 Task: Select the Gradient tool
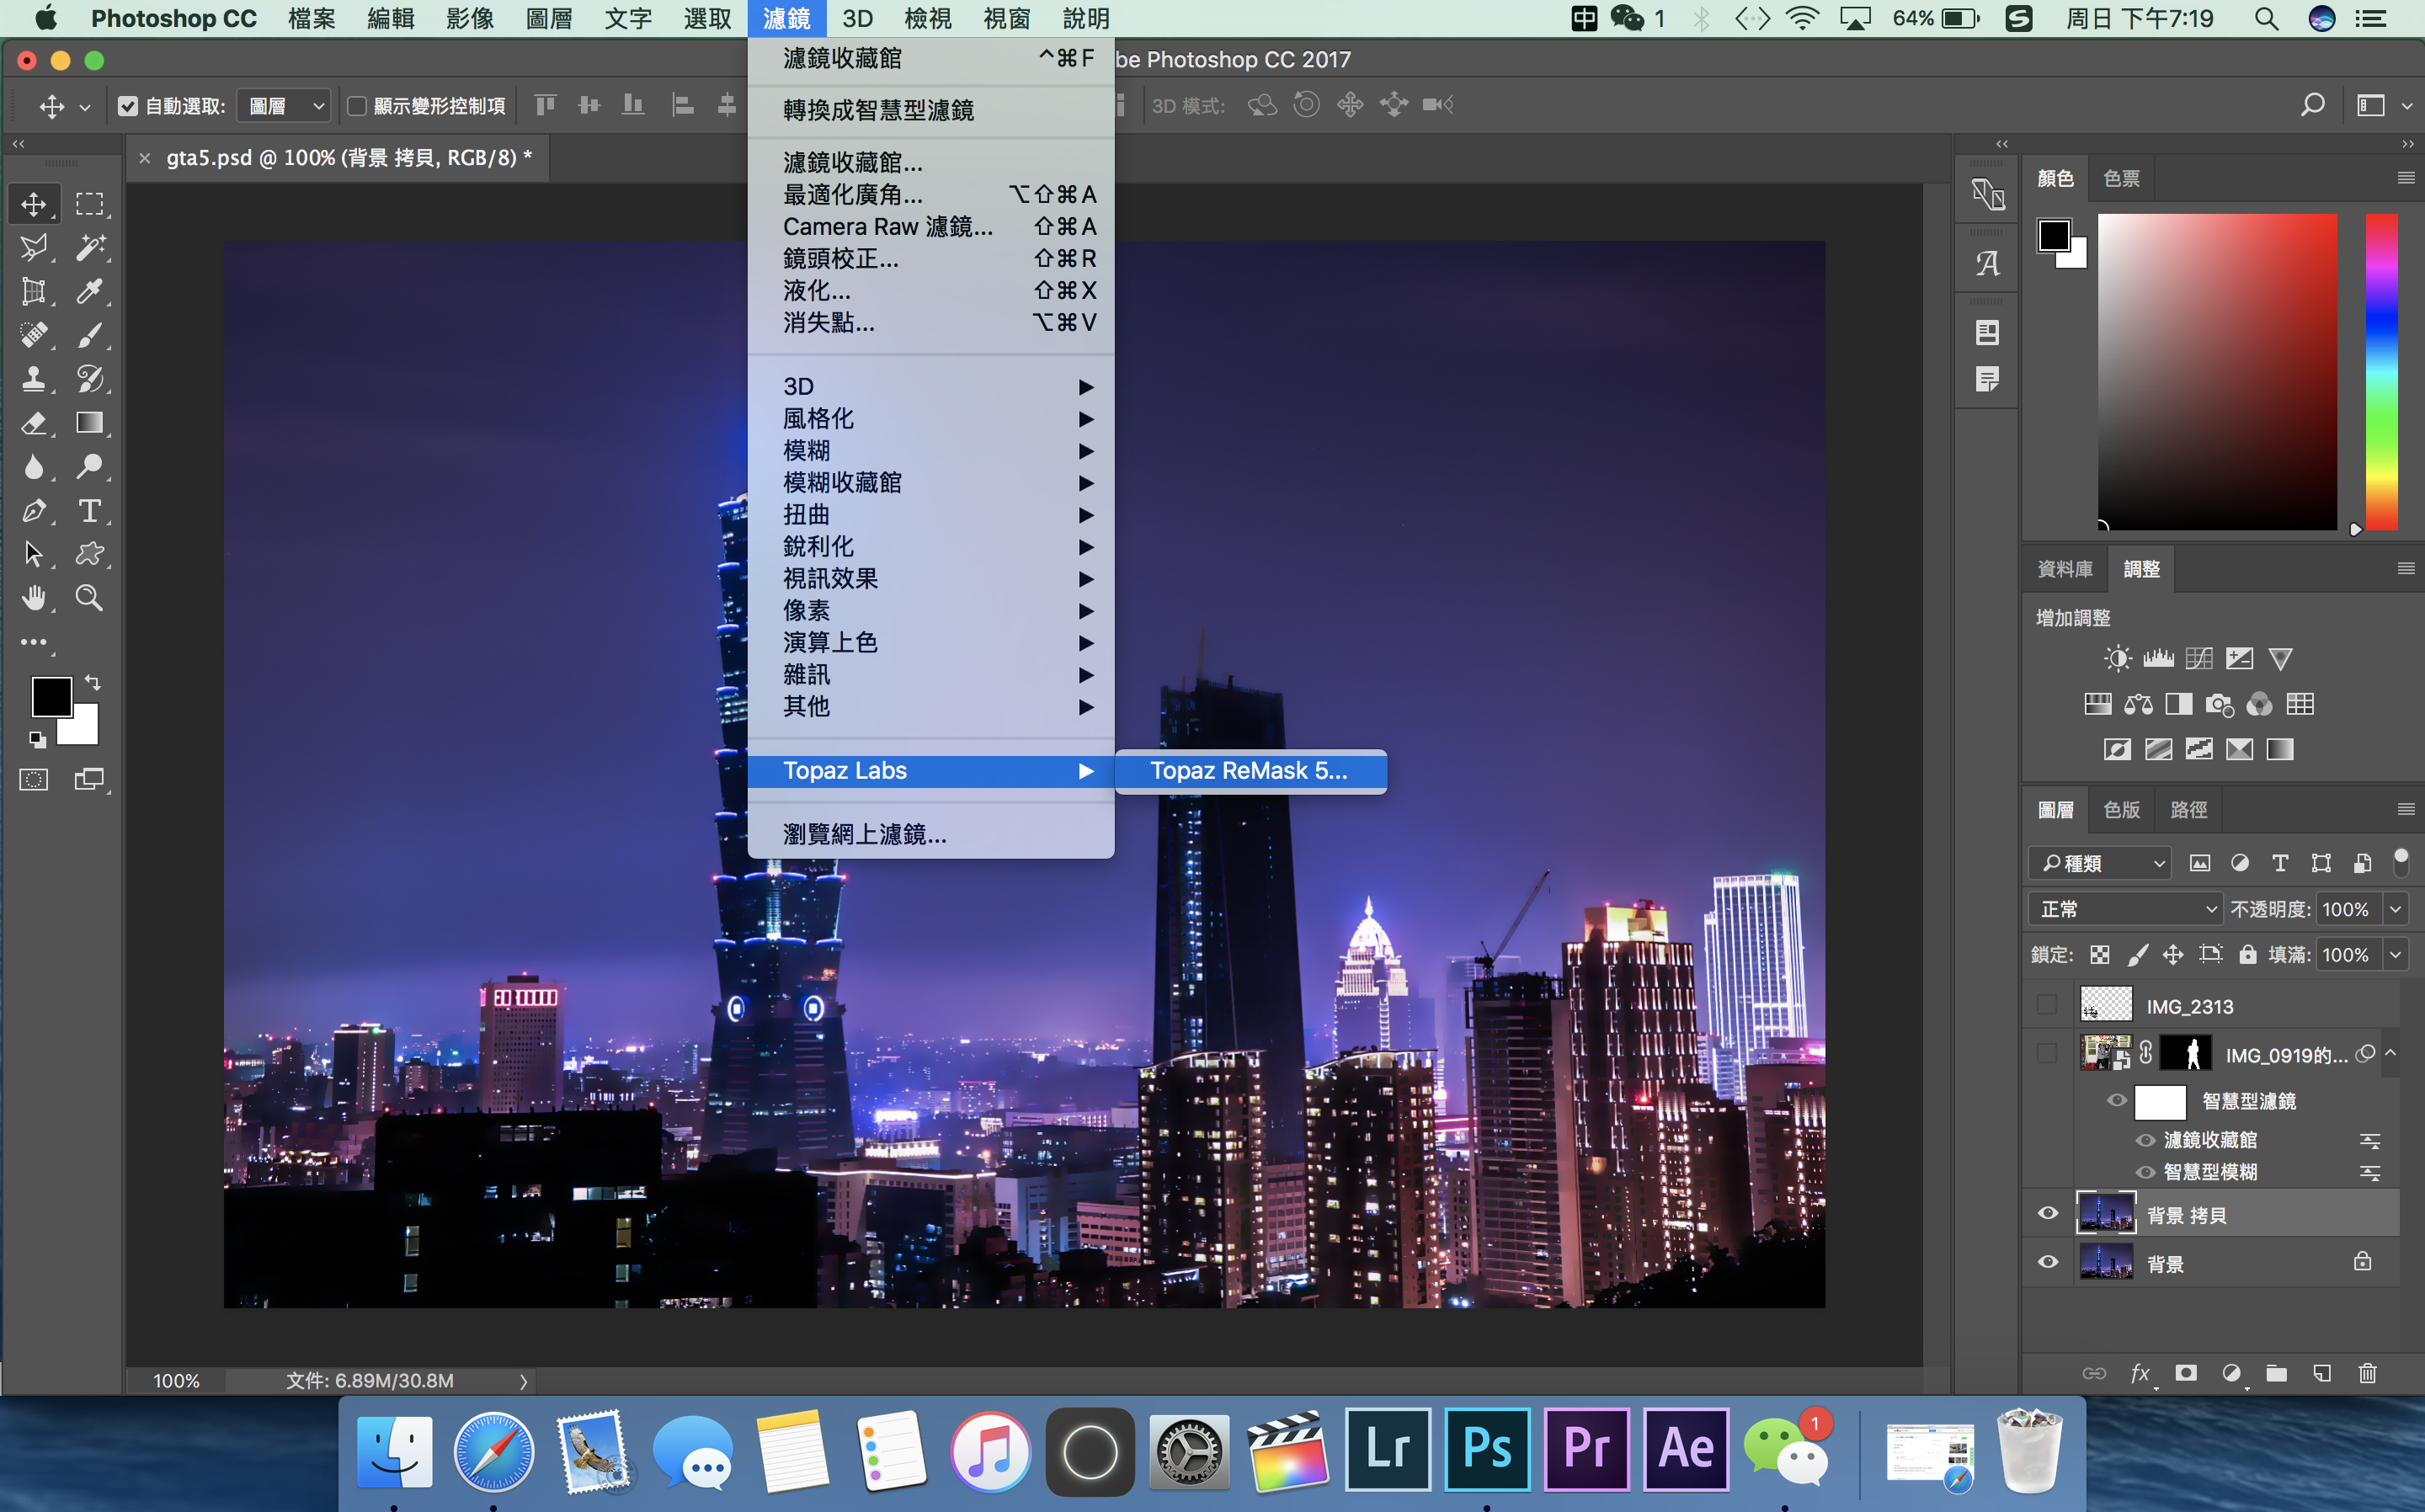point(89,423)
